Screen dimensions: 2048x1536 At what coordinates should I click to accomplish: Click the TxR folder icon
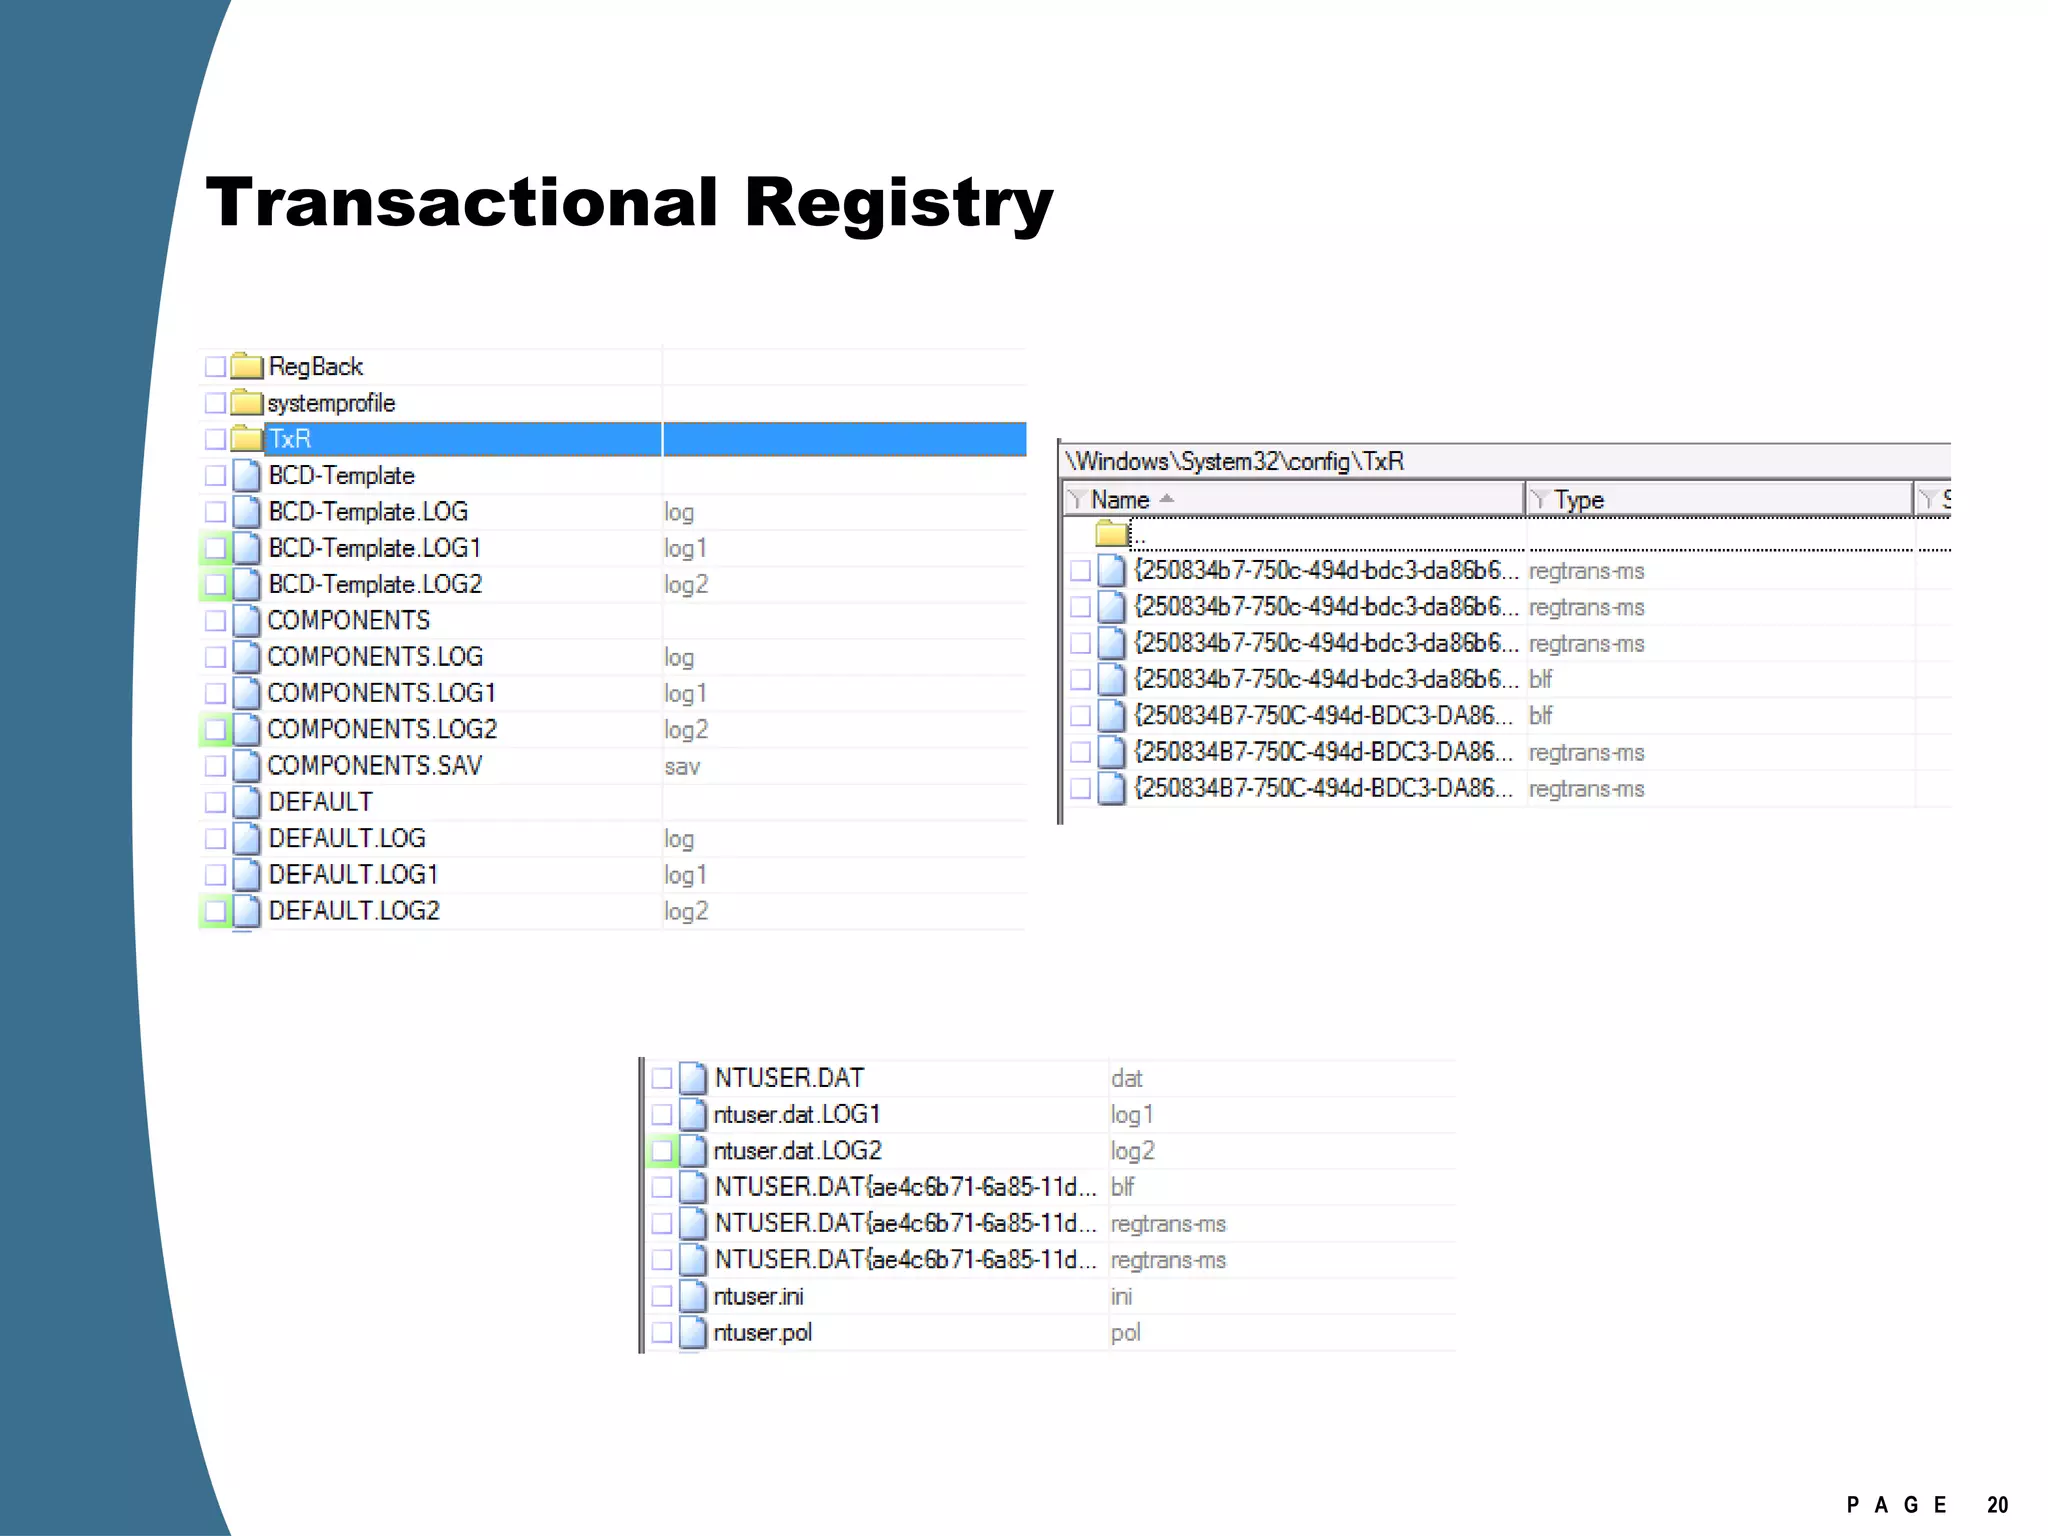click(x=246, y=439)
